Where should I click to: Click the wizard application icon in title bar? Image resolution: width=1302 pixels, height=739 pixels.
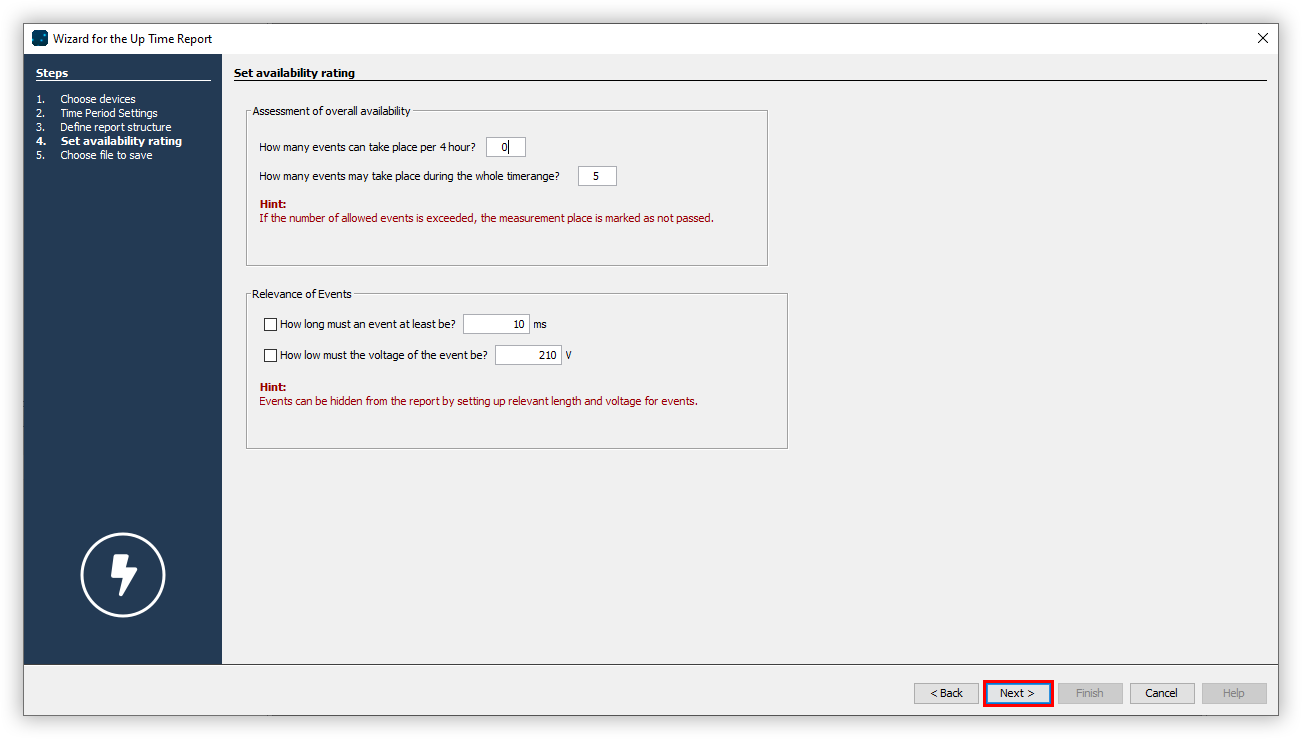(39, 38)
